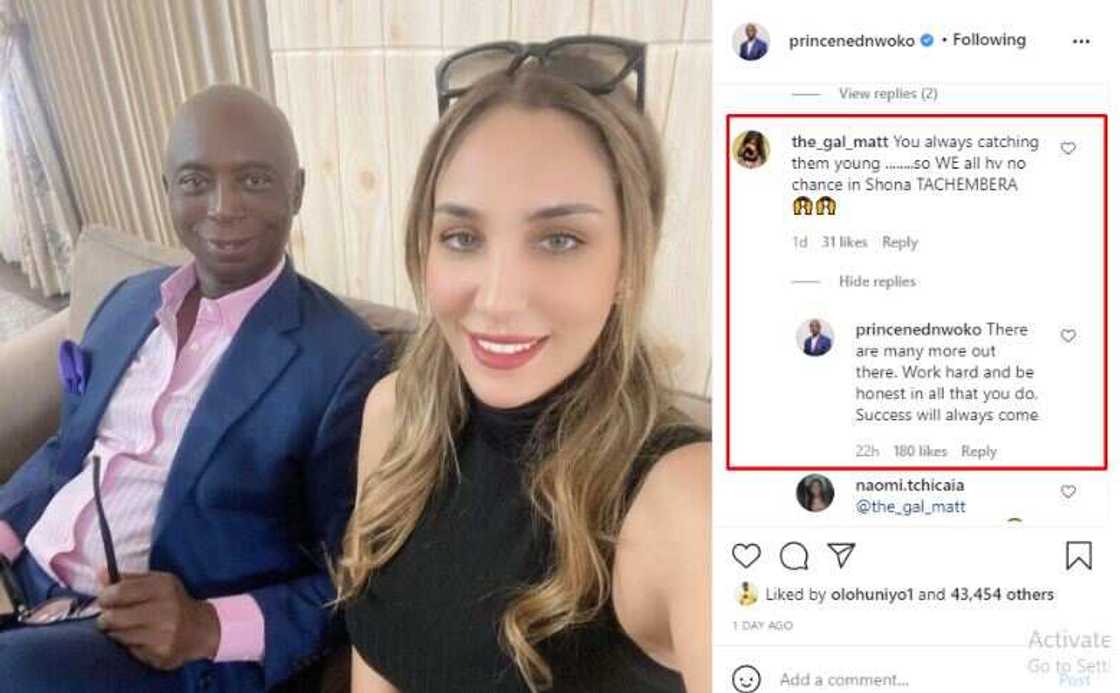Screen dimensions: 1120x693
Task: Click Following button in post header
Action: coord(989,40)
